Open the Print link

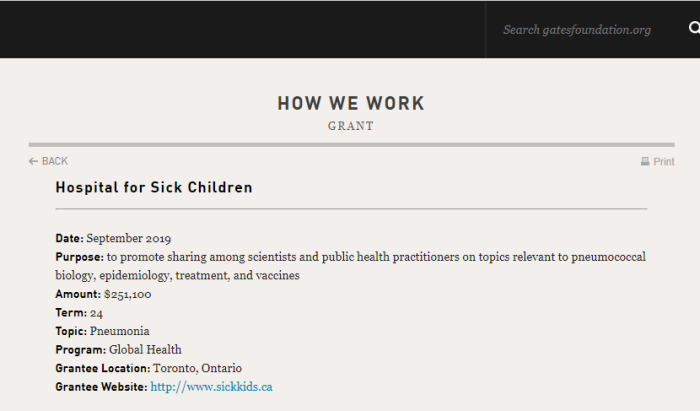[x=658, y=162]
